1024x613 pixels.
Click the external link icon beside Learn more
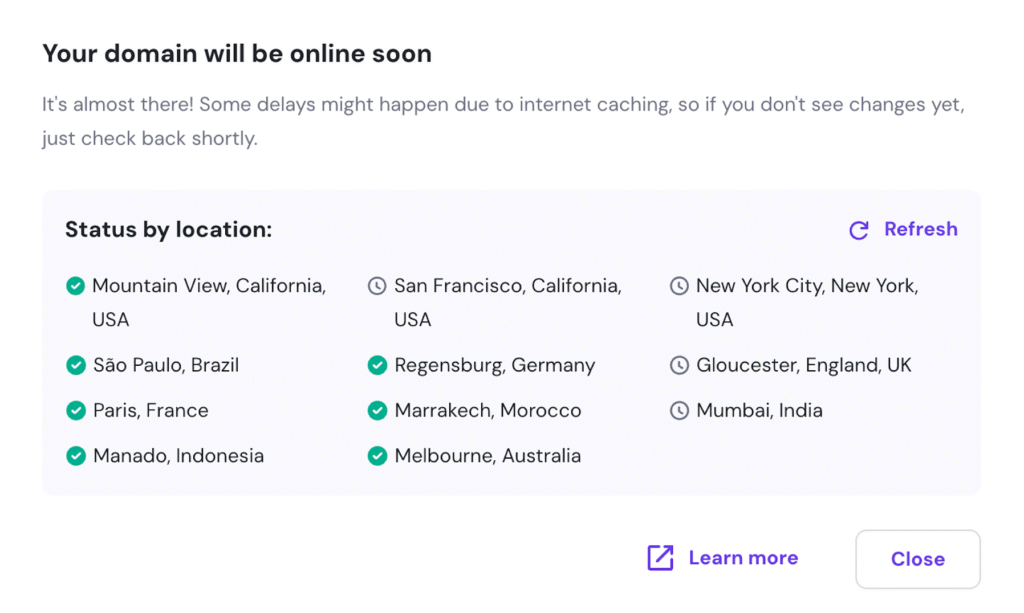[x=660, y=557]
